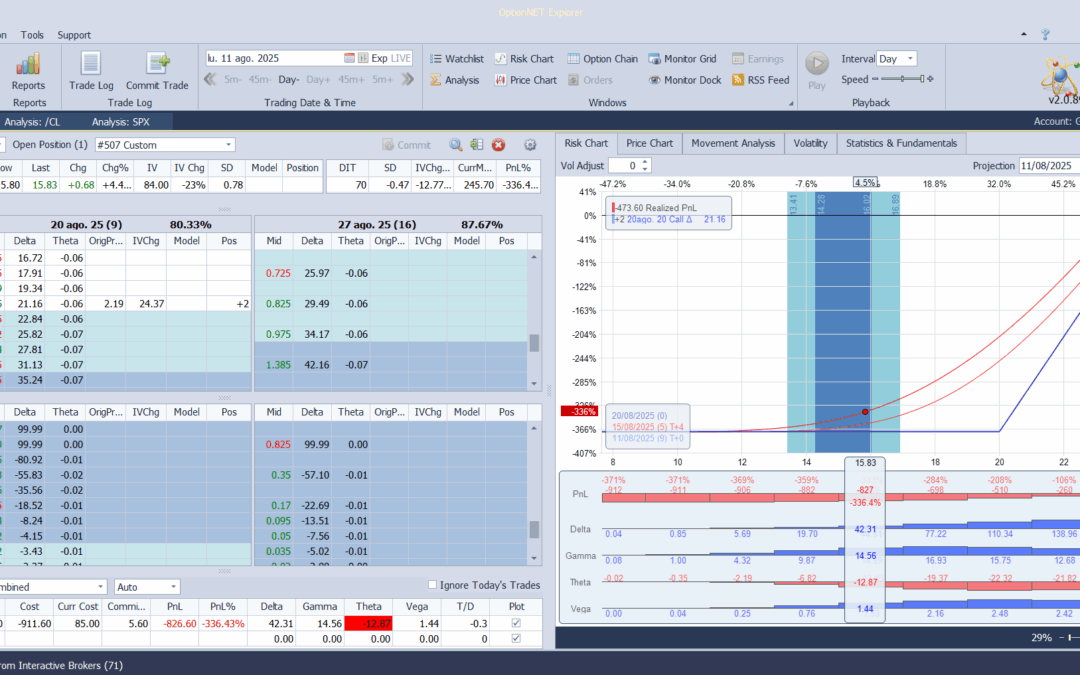The height and width of the screenshot is (675, 1080).
Task: Open the Trade Log button
Action: (x=91, y=72)
